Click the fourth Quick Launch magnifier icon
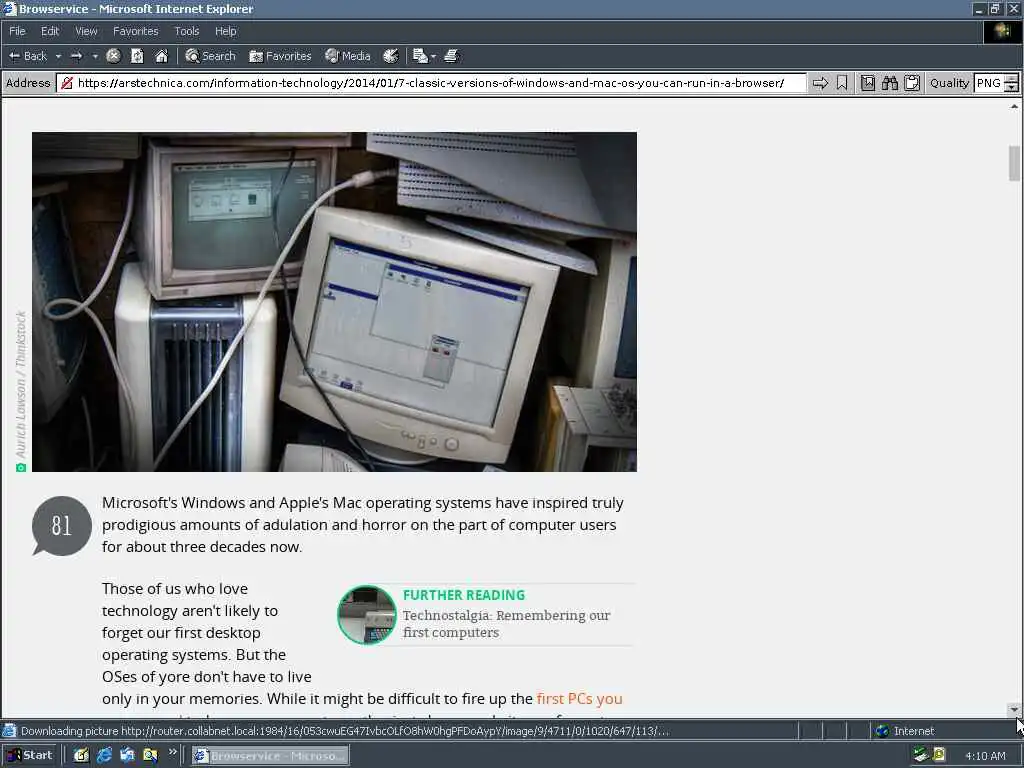Viewport: 1024px width, 768px height. tap(150, 756)
